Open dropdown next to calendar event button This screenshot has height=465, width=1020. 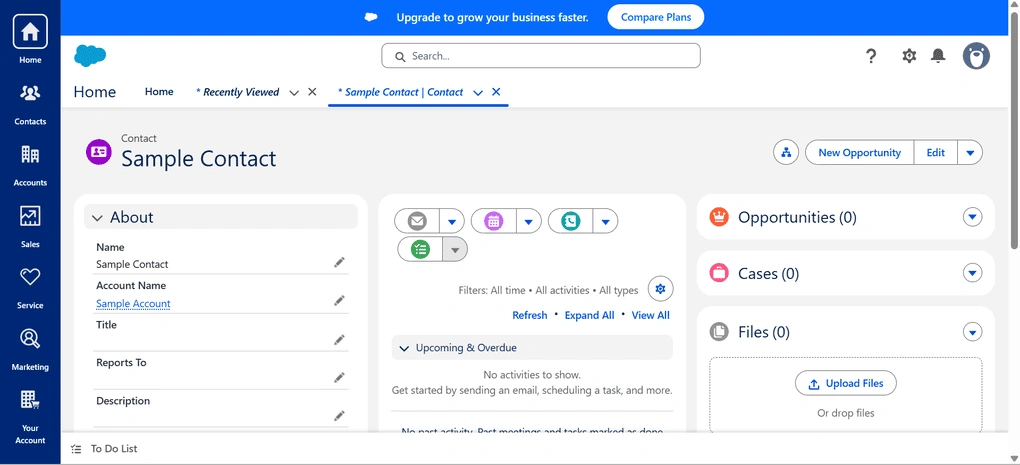point(529,222)
